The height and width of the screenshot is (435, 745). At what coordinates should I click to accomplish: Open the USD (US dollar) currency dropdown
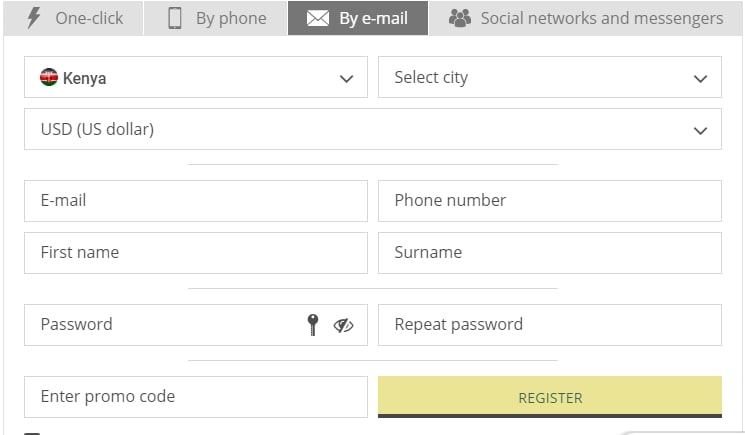[x=373, y=129]
